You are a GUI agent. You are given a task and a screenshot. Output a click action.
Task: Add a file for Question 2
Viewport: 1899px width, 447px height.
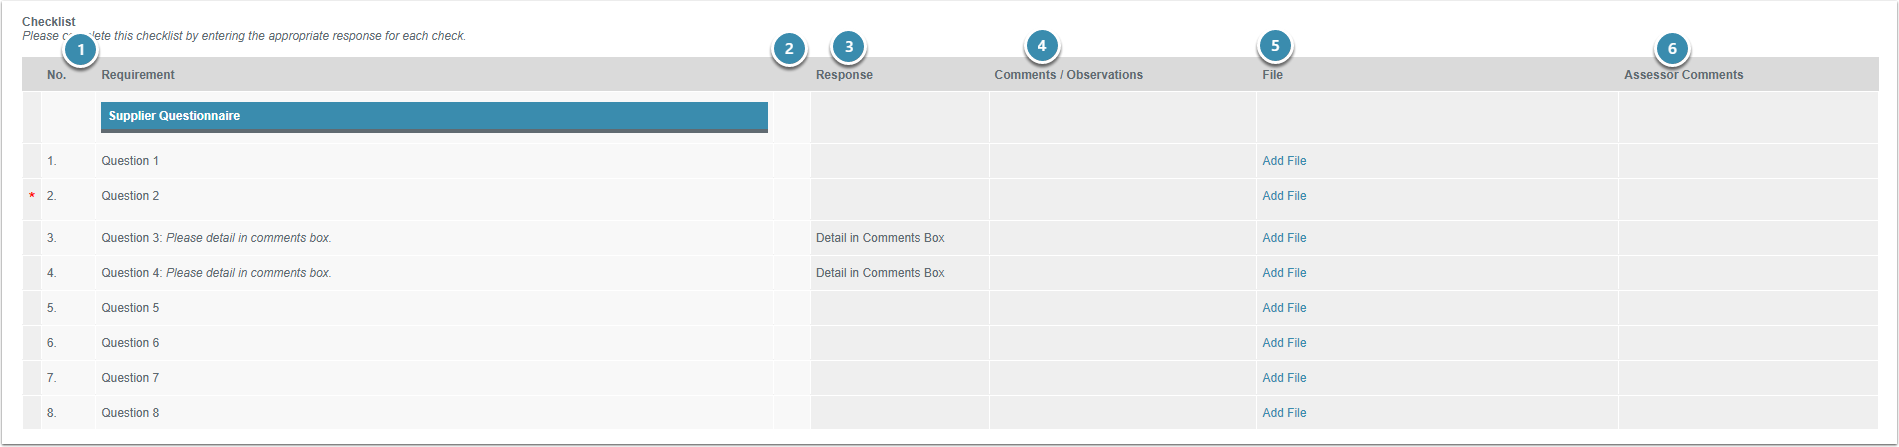1284,196
